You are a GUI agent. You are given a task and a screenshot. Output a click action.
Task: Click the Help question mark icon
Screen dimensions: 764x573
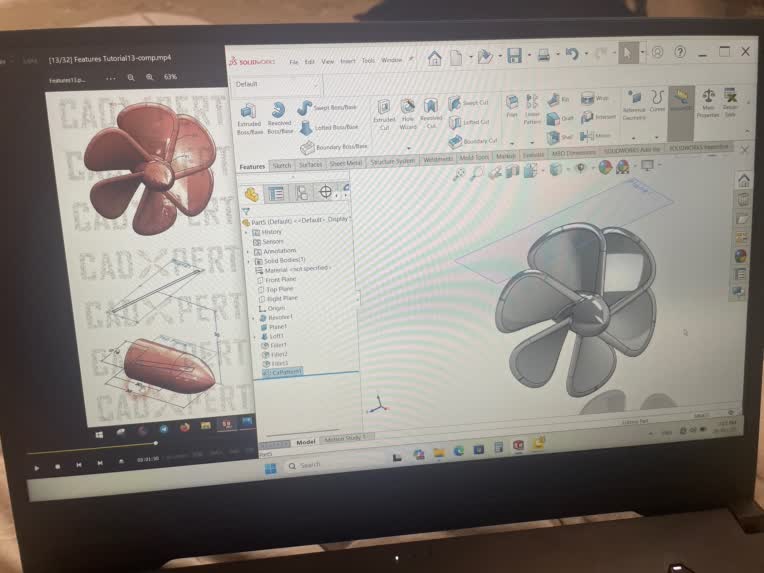pyautogui.click(x=680, y=52)
